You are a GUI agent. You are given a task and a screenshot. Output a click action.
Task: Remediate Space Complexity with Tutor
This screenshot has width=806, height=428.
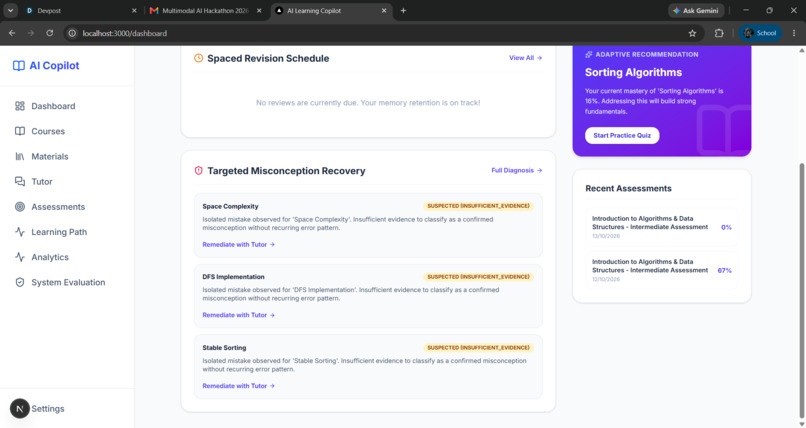(x=239, y=245)
